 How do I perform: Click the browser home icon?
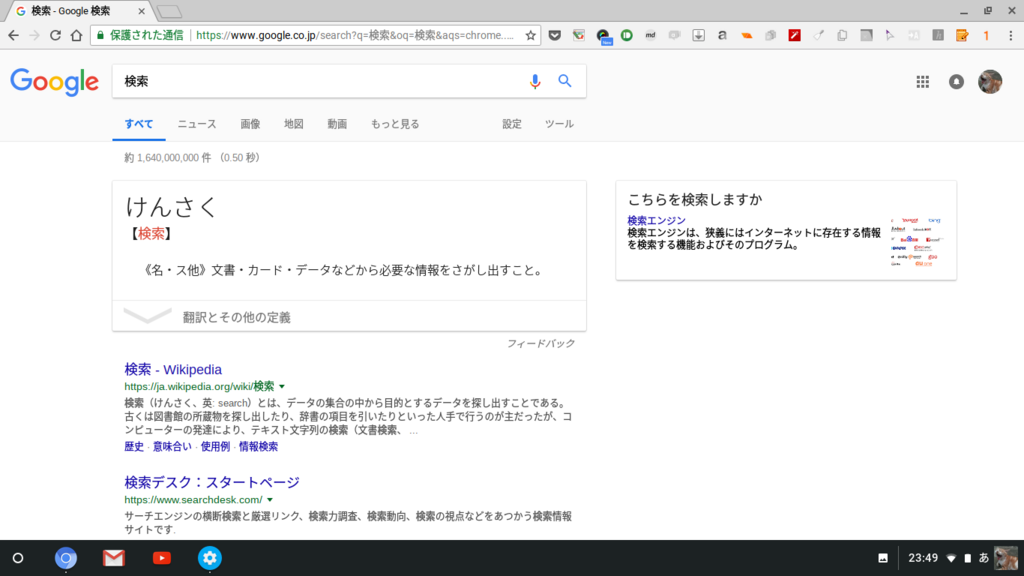pos(78,33)
